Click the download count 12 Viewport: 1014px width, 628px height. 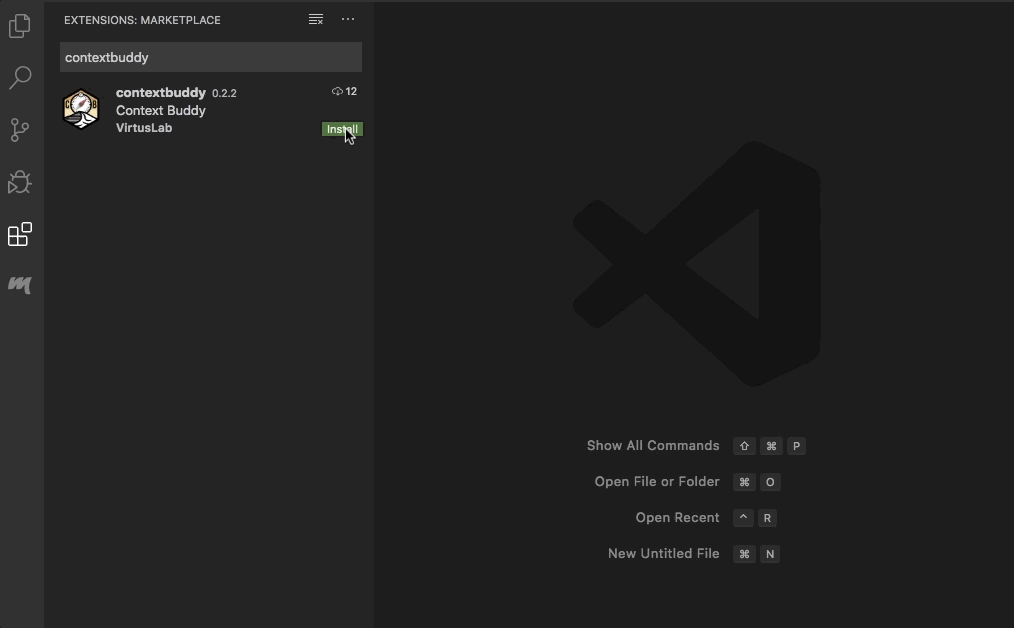click(x=351, y=91)
